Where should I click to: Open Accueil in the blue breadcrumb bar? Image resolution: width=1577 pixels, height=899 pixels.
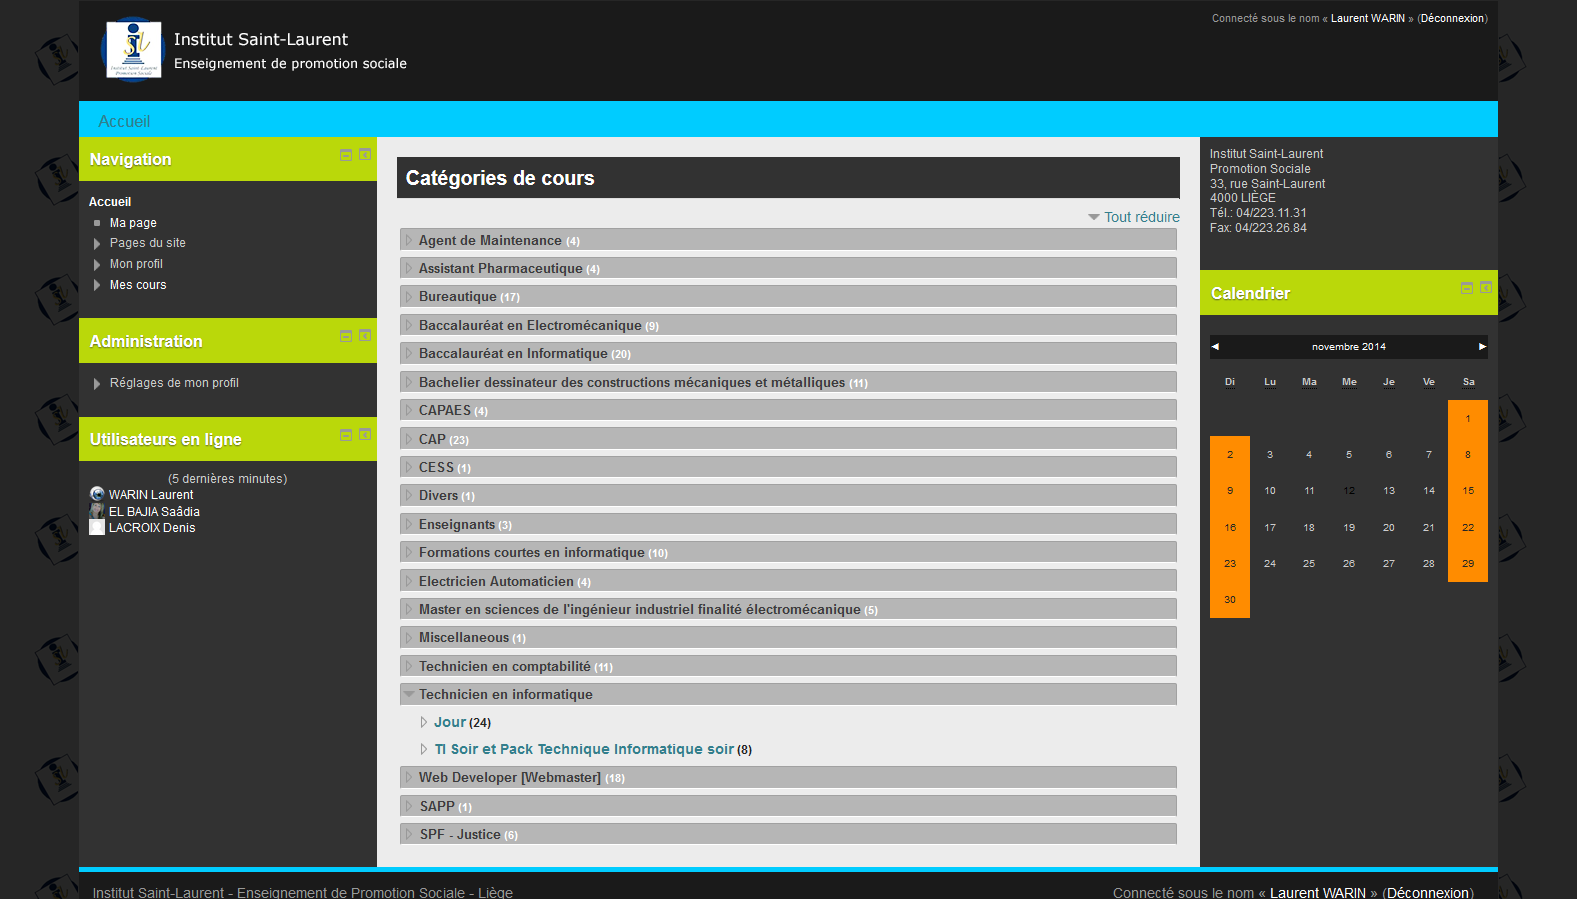124,121
